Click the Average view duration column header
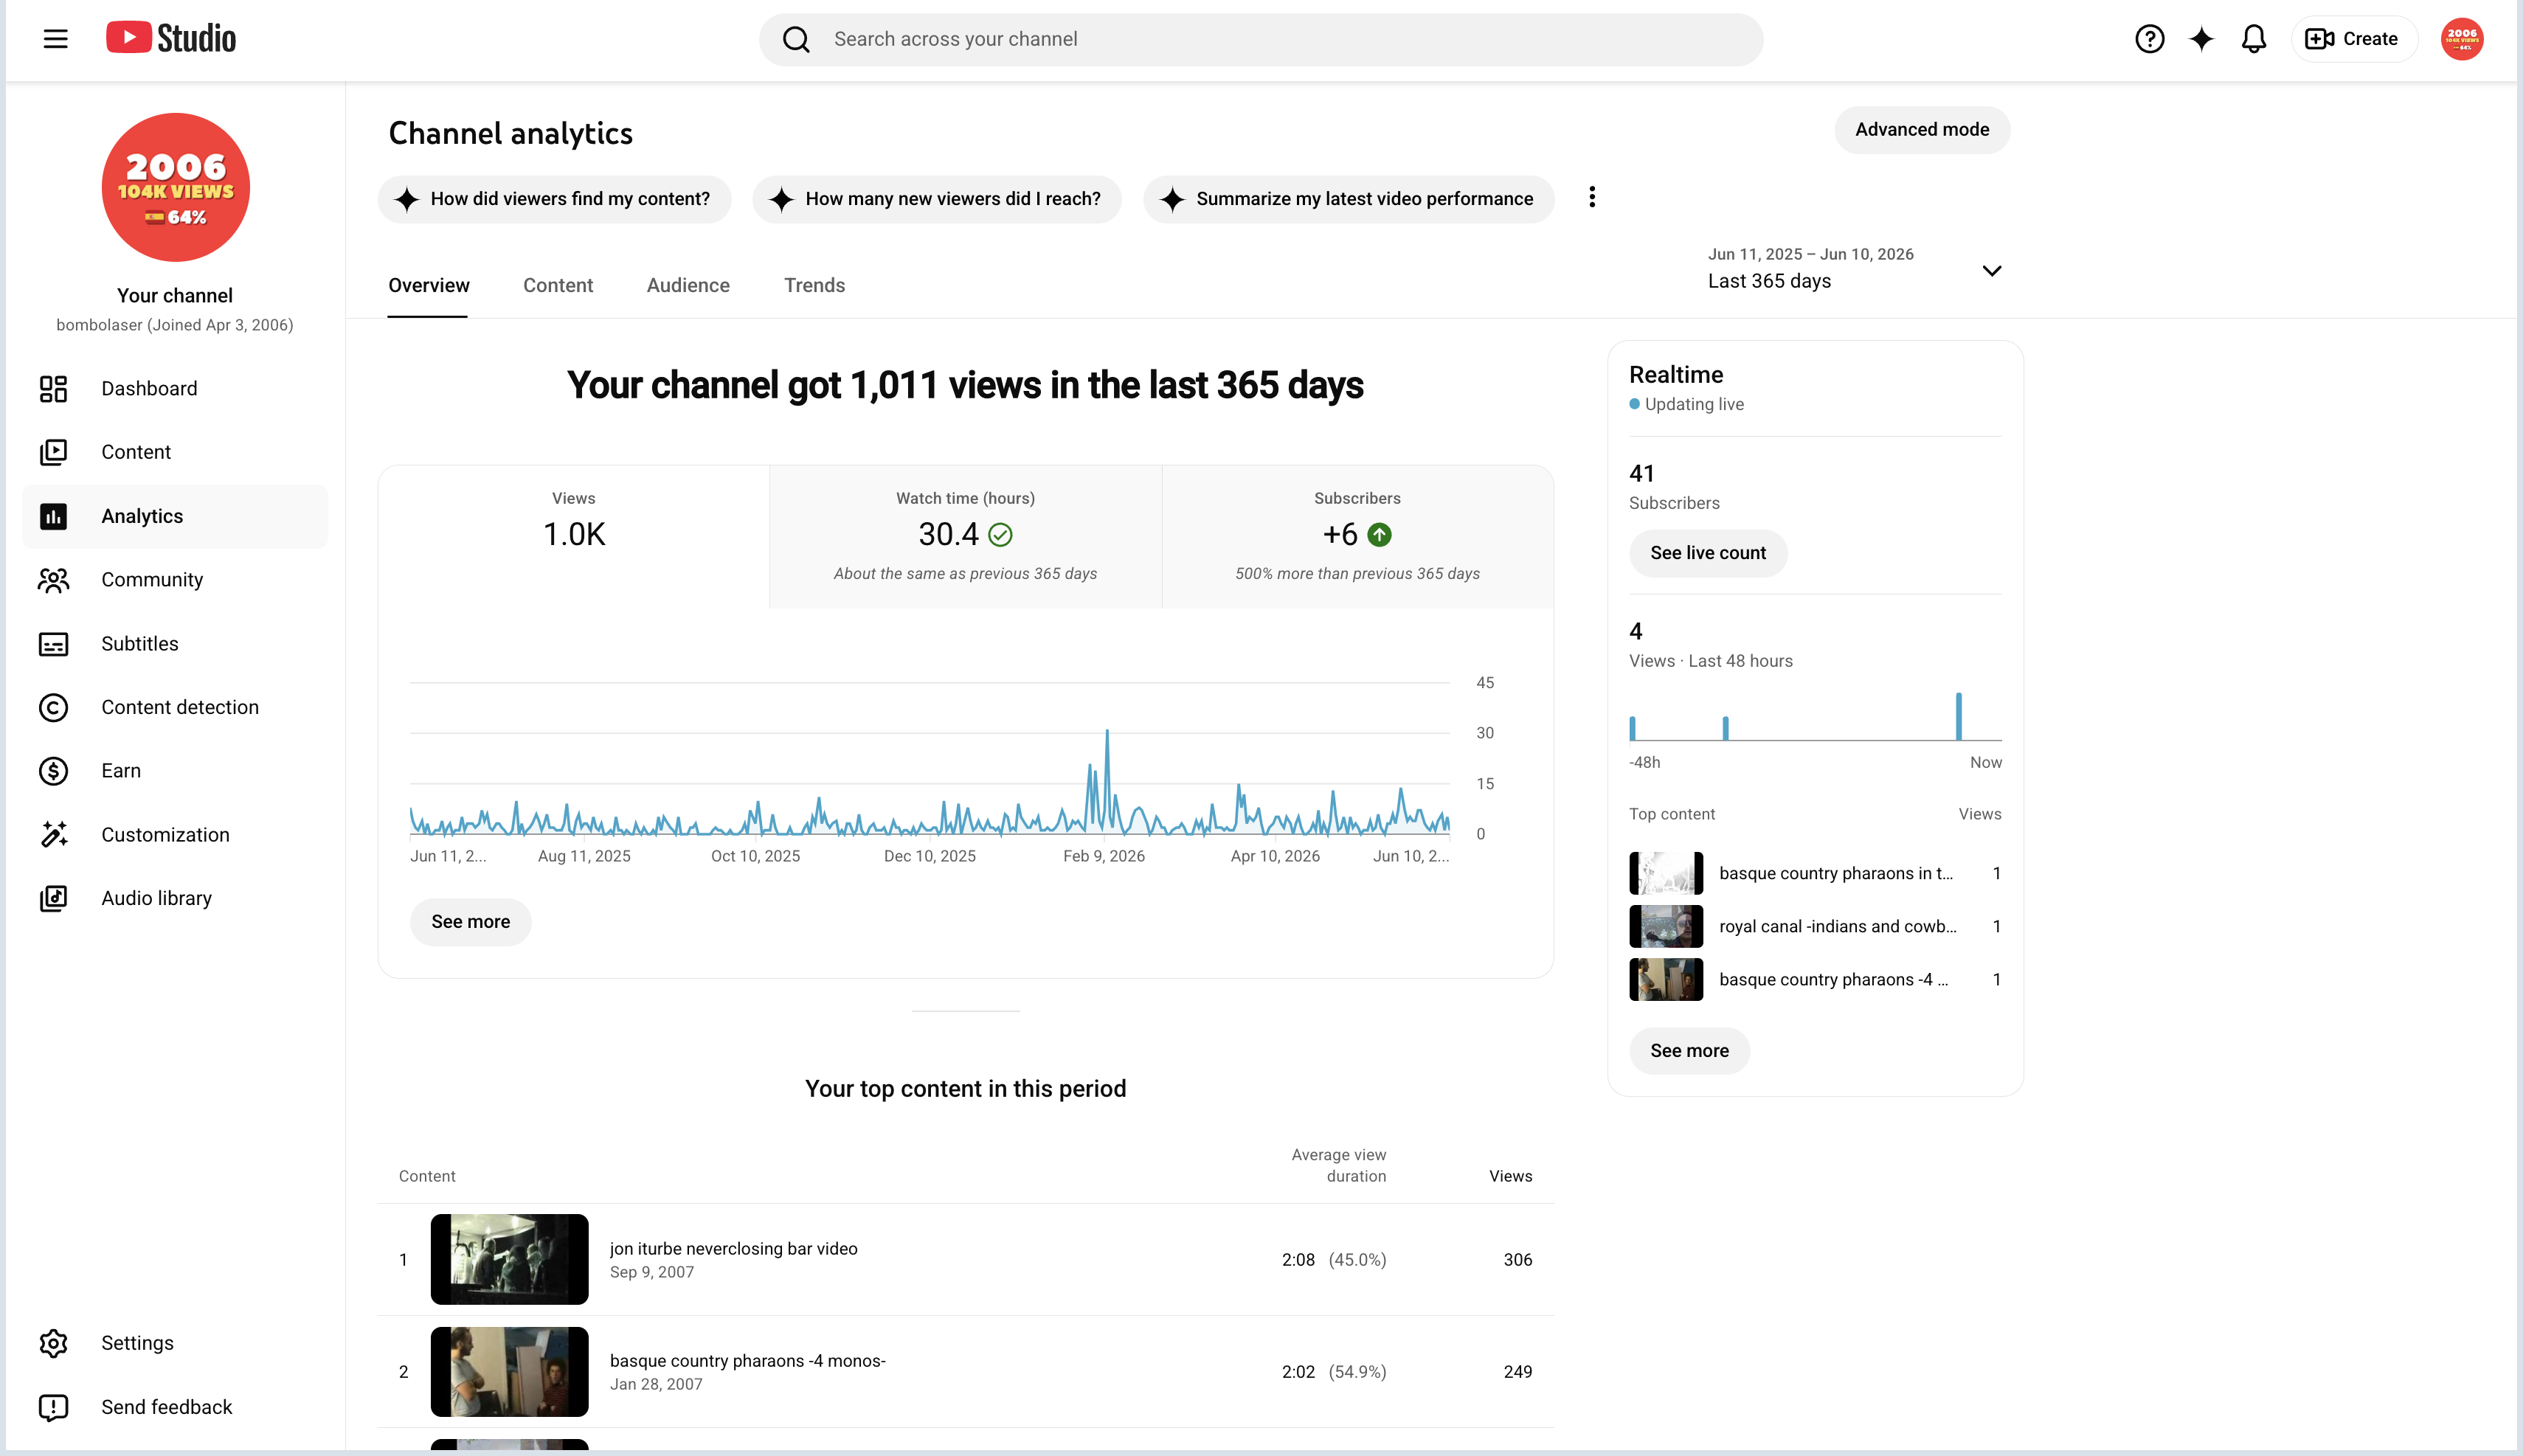The image size is (2523, 1456). click(x=1338, y=1166)
